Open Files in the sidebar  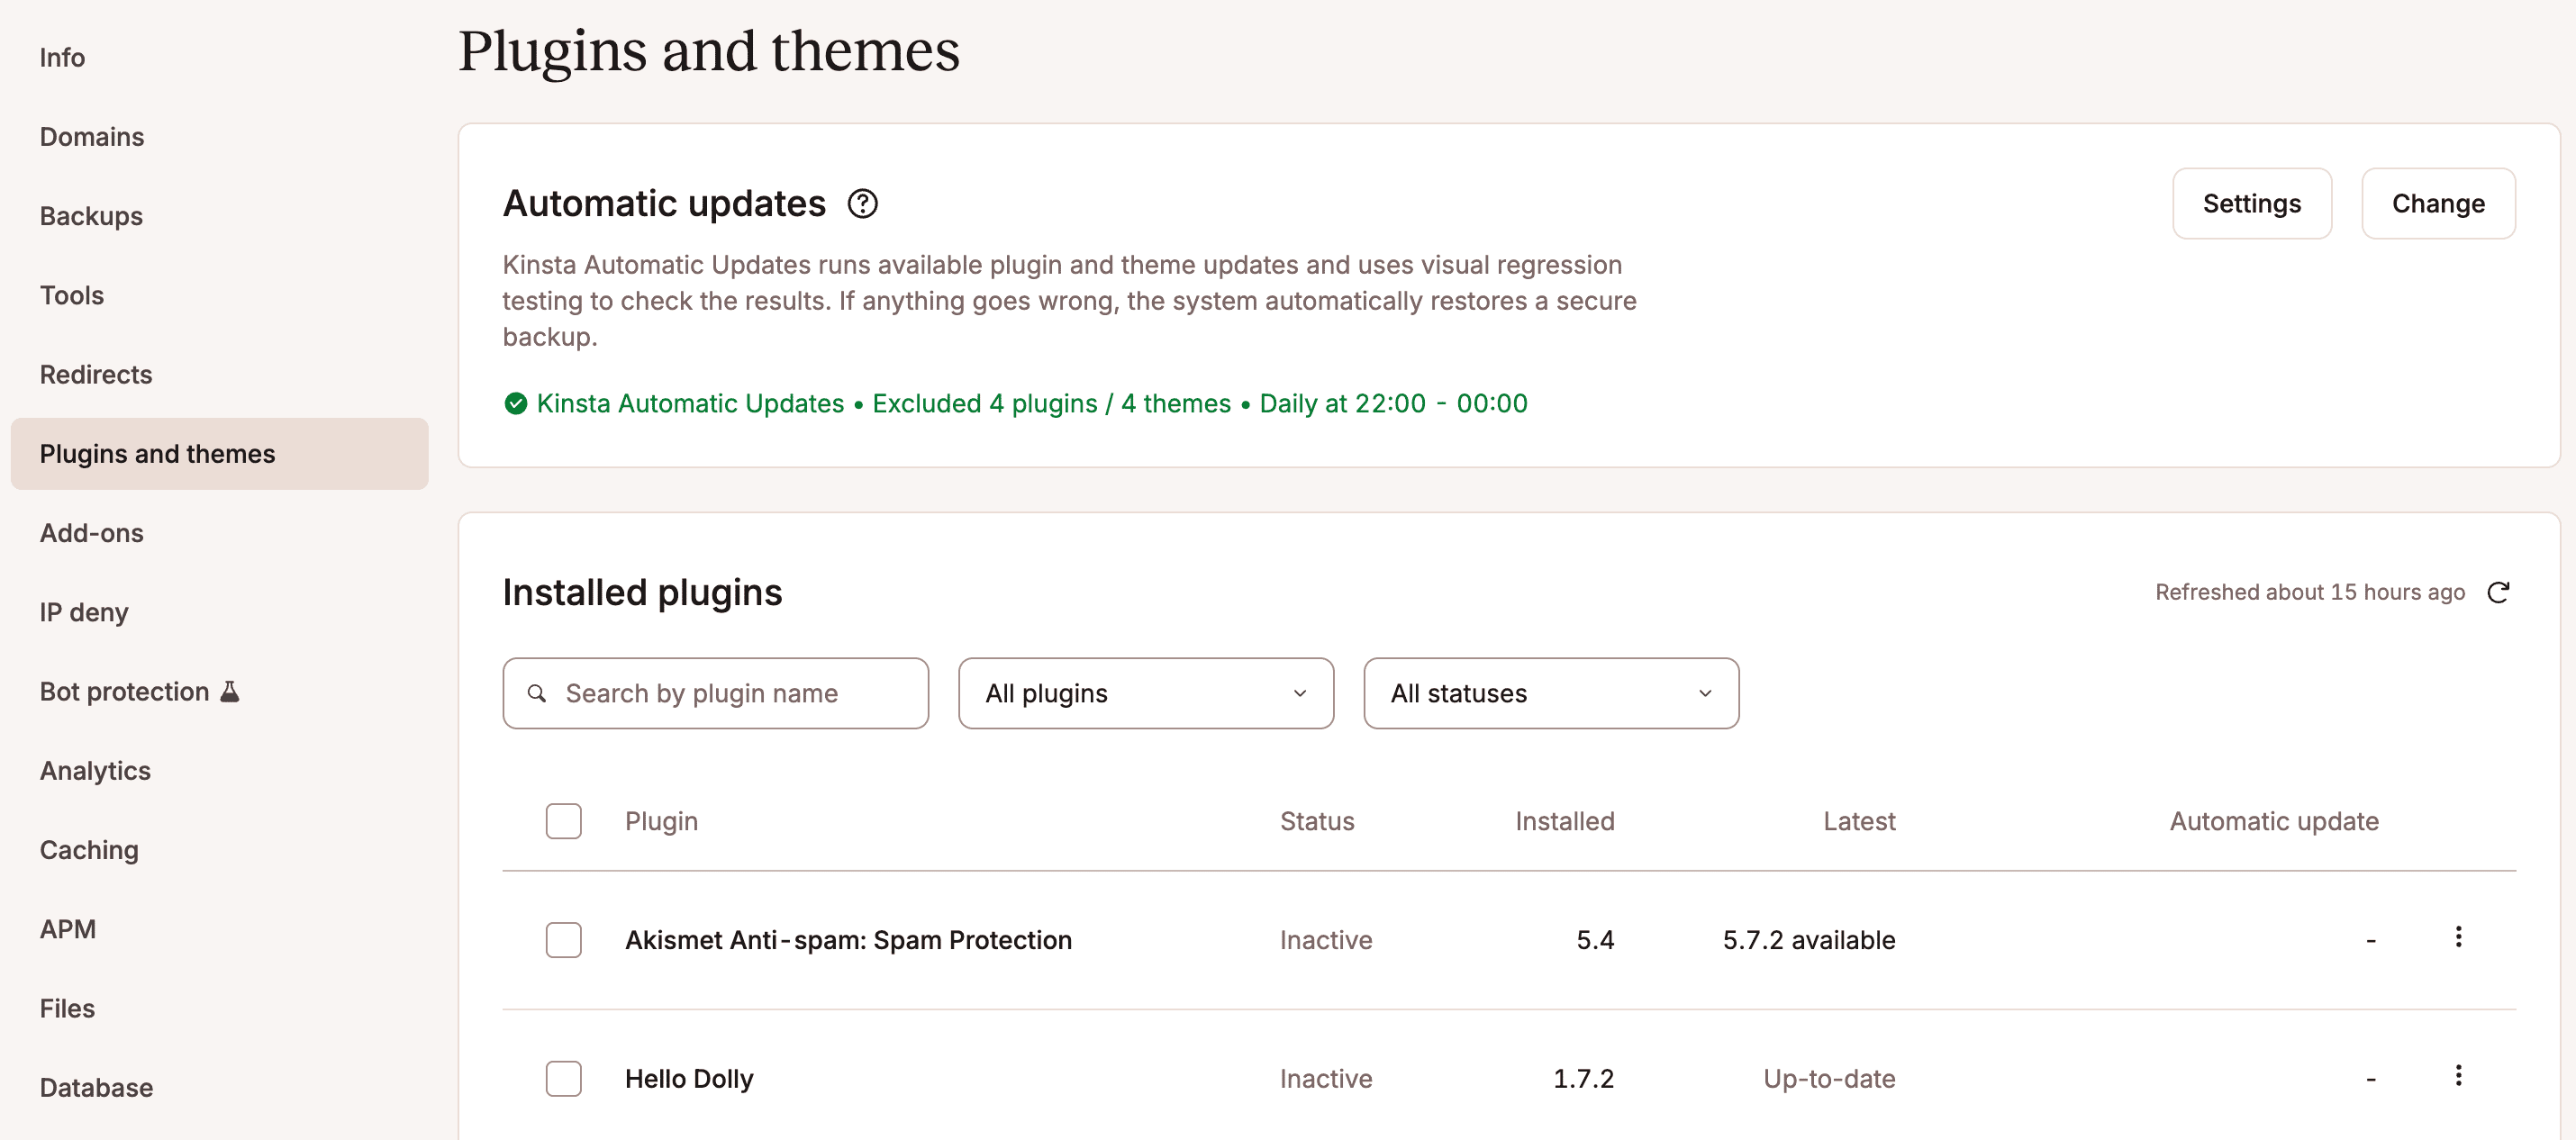[67, 1008]
